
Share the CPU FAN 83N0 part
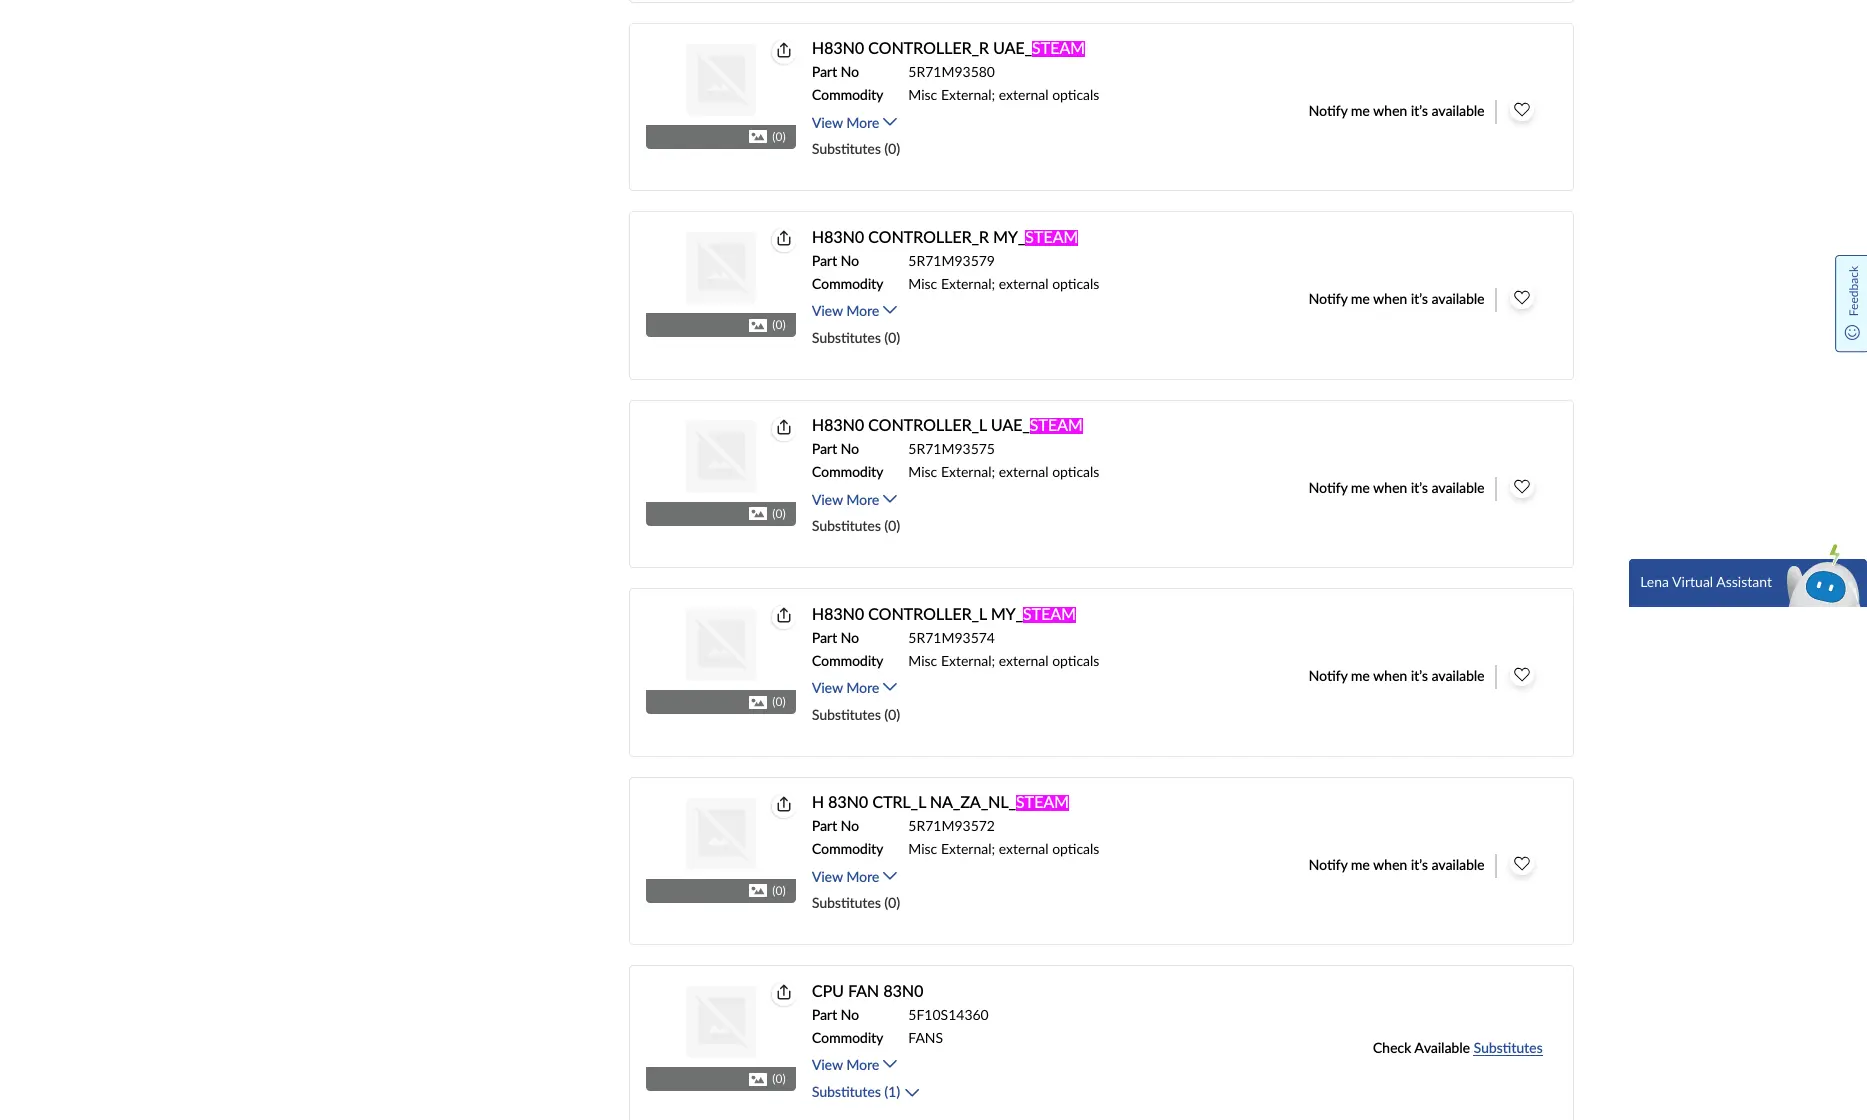click(x=784, y=993)
